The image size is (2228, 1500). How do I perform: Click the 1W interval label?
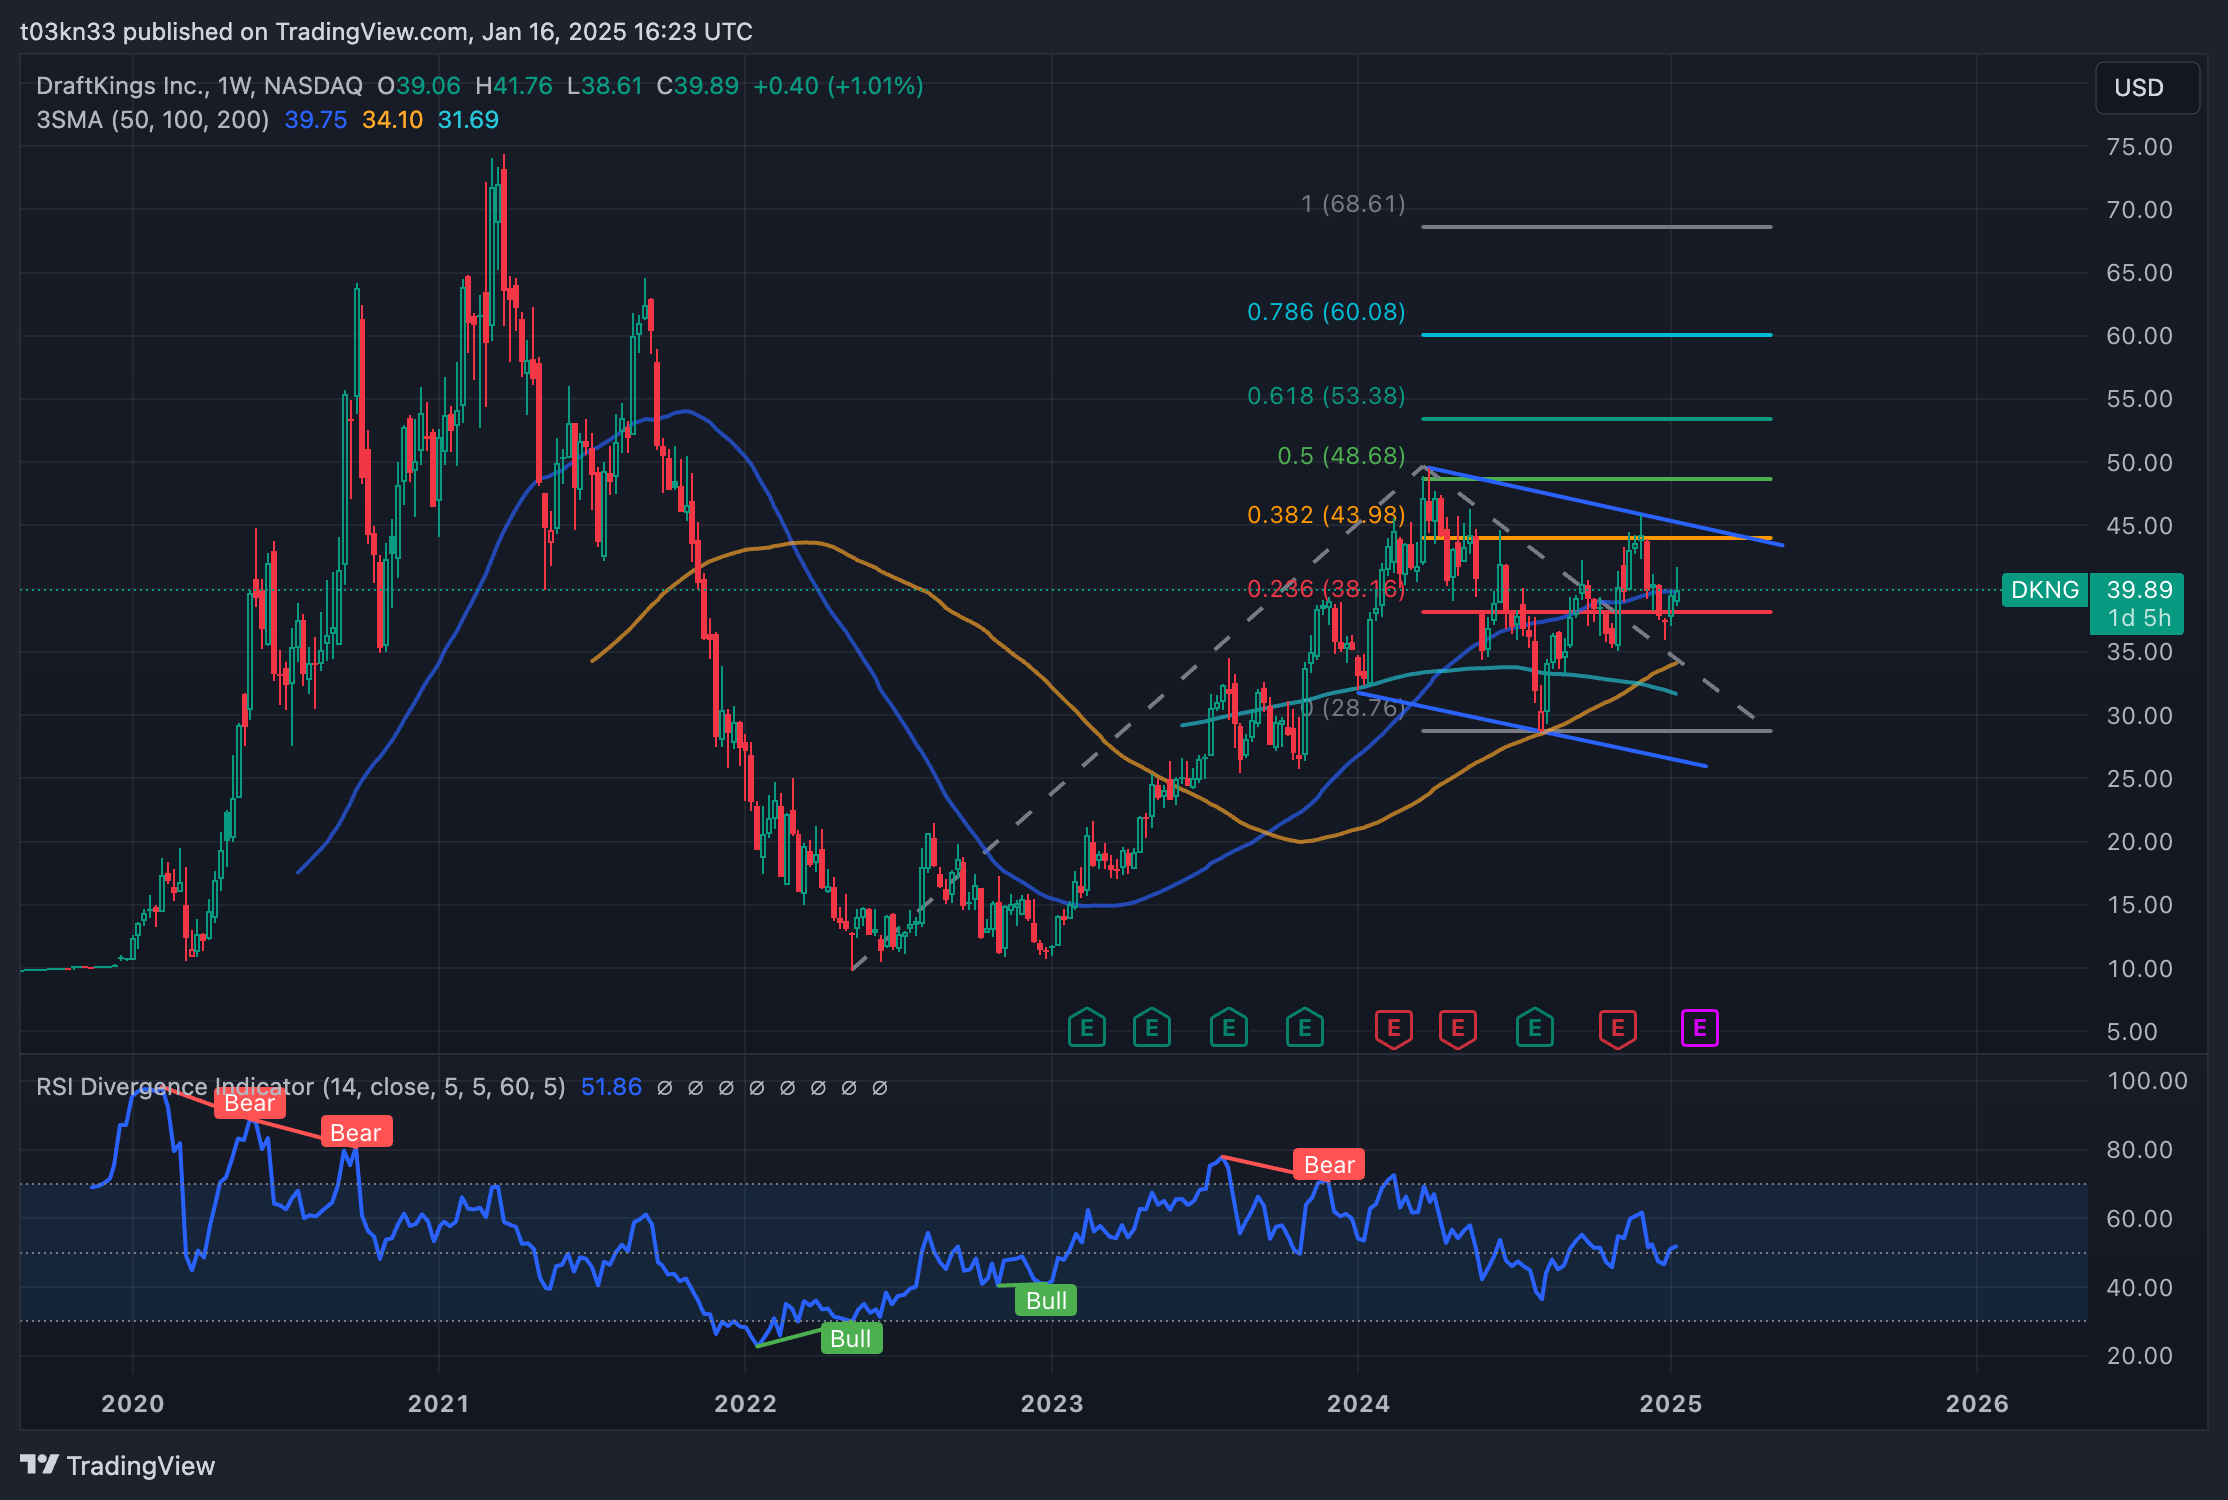coord(233,86)
